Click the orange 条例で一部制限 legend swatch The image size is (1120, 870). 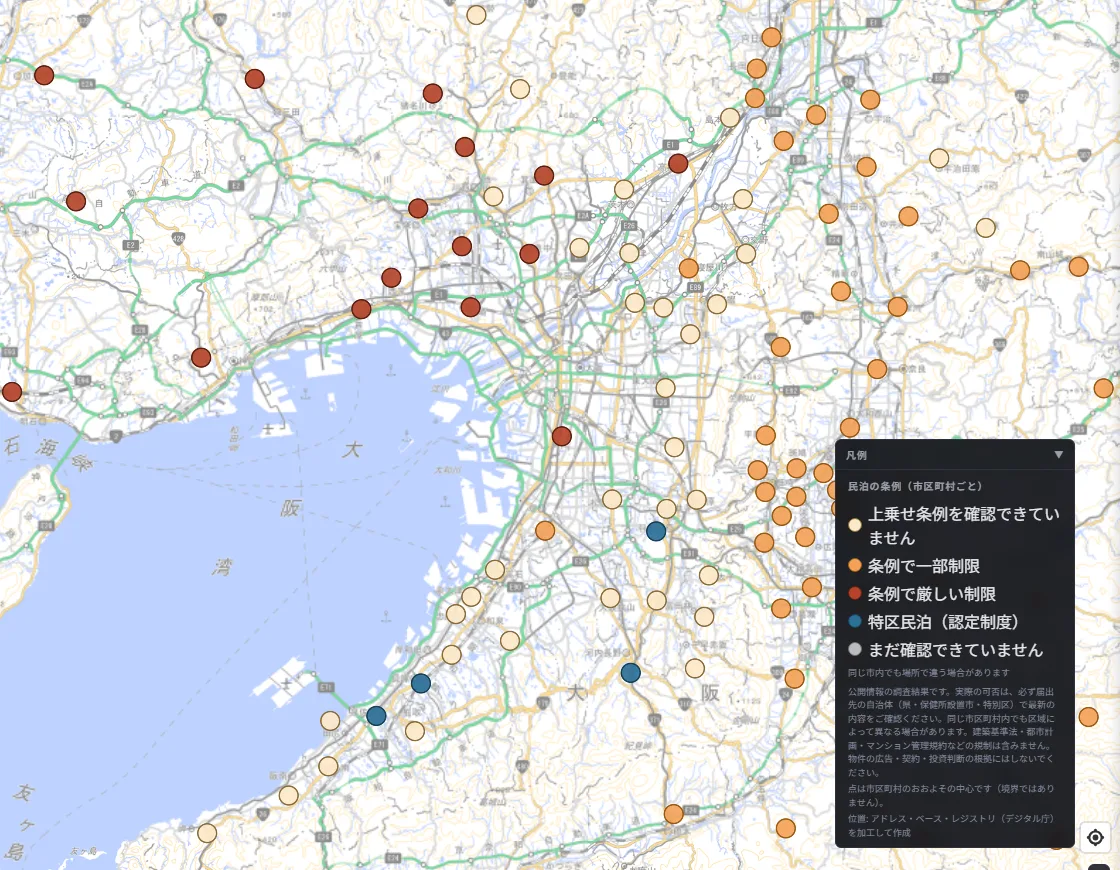pyautogui.click(x=854, y=566)
